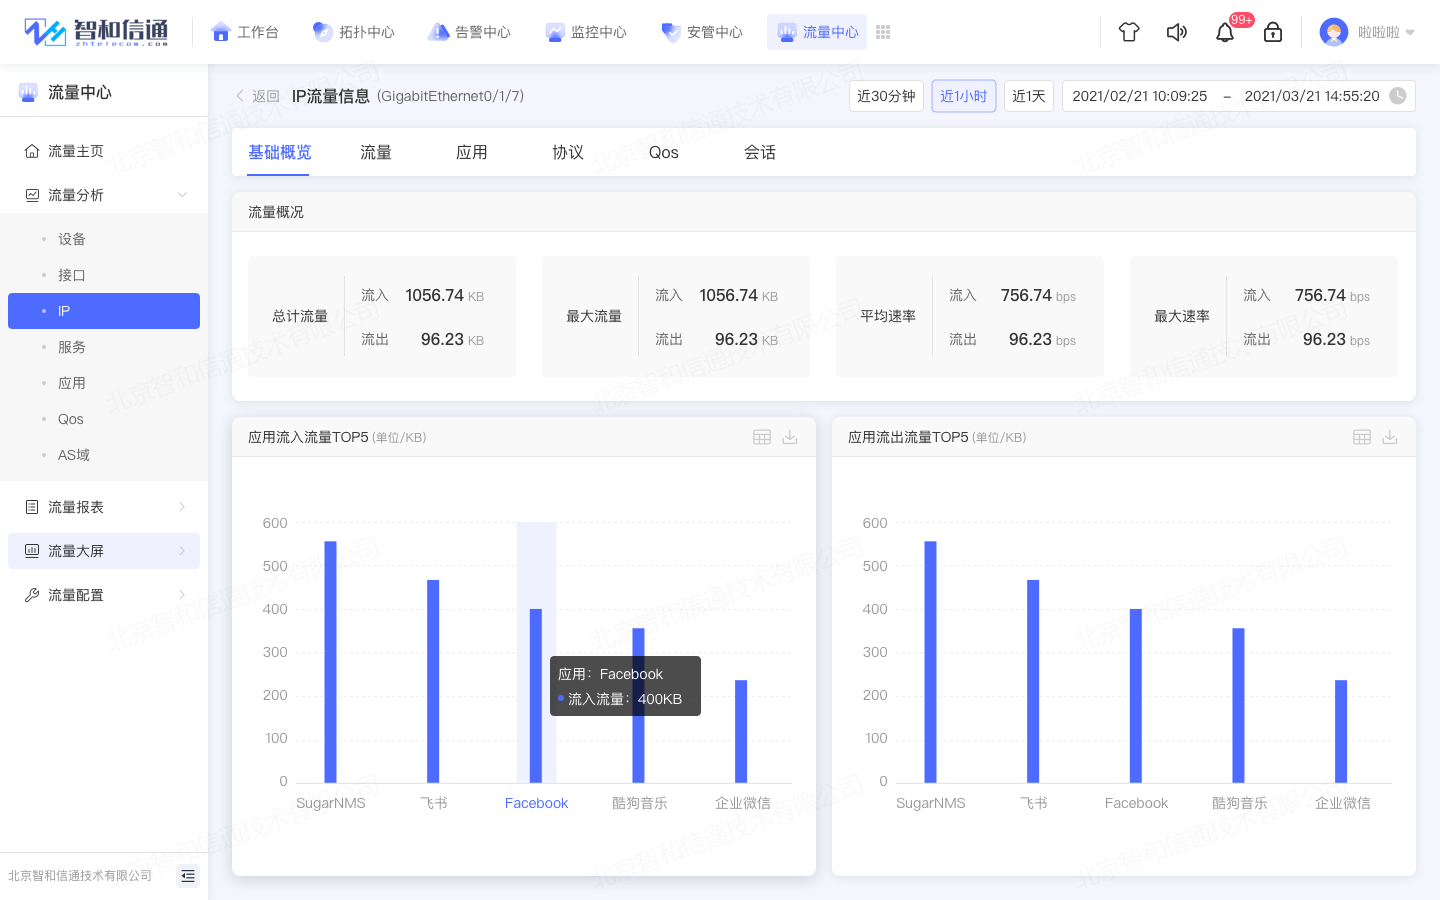Click the Facebook bar in inflow chart
The width and height of the screenshot is (1440, 900).
[536, 696]
